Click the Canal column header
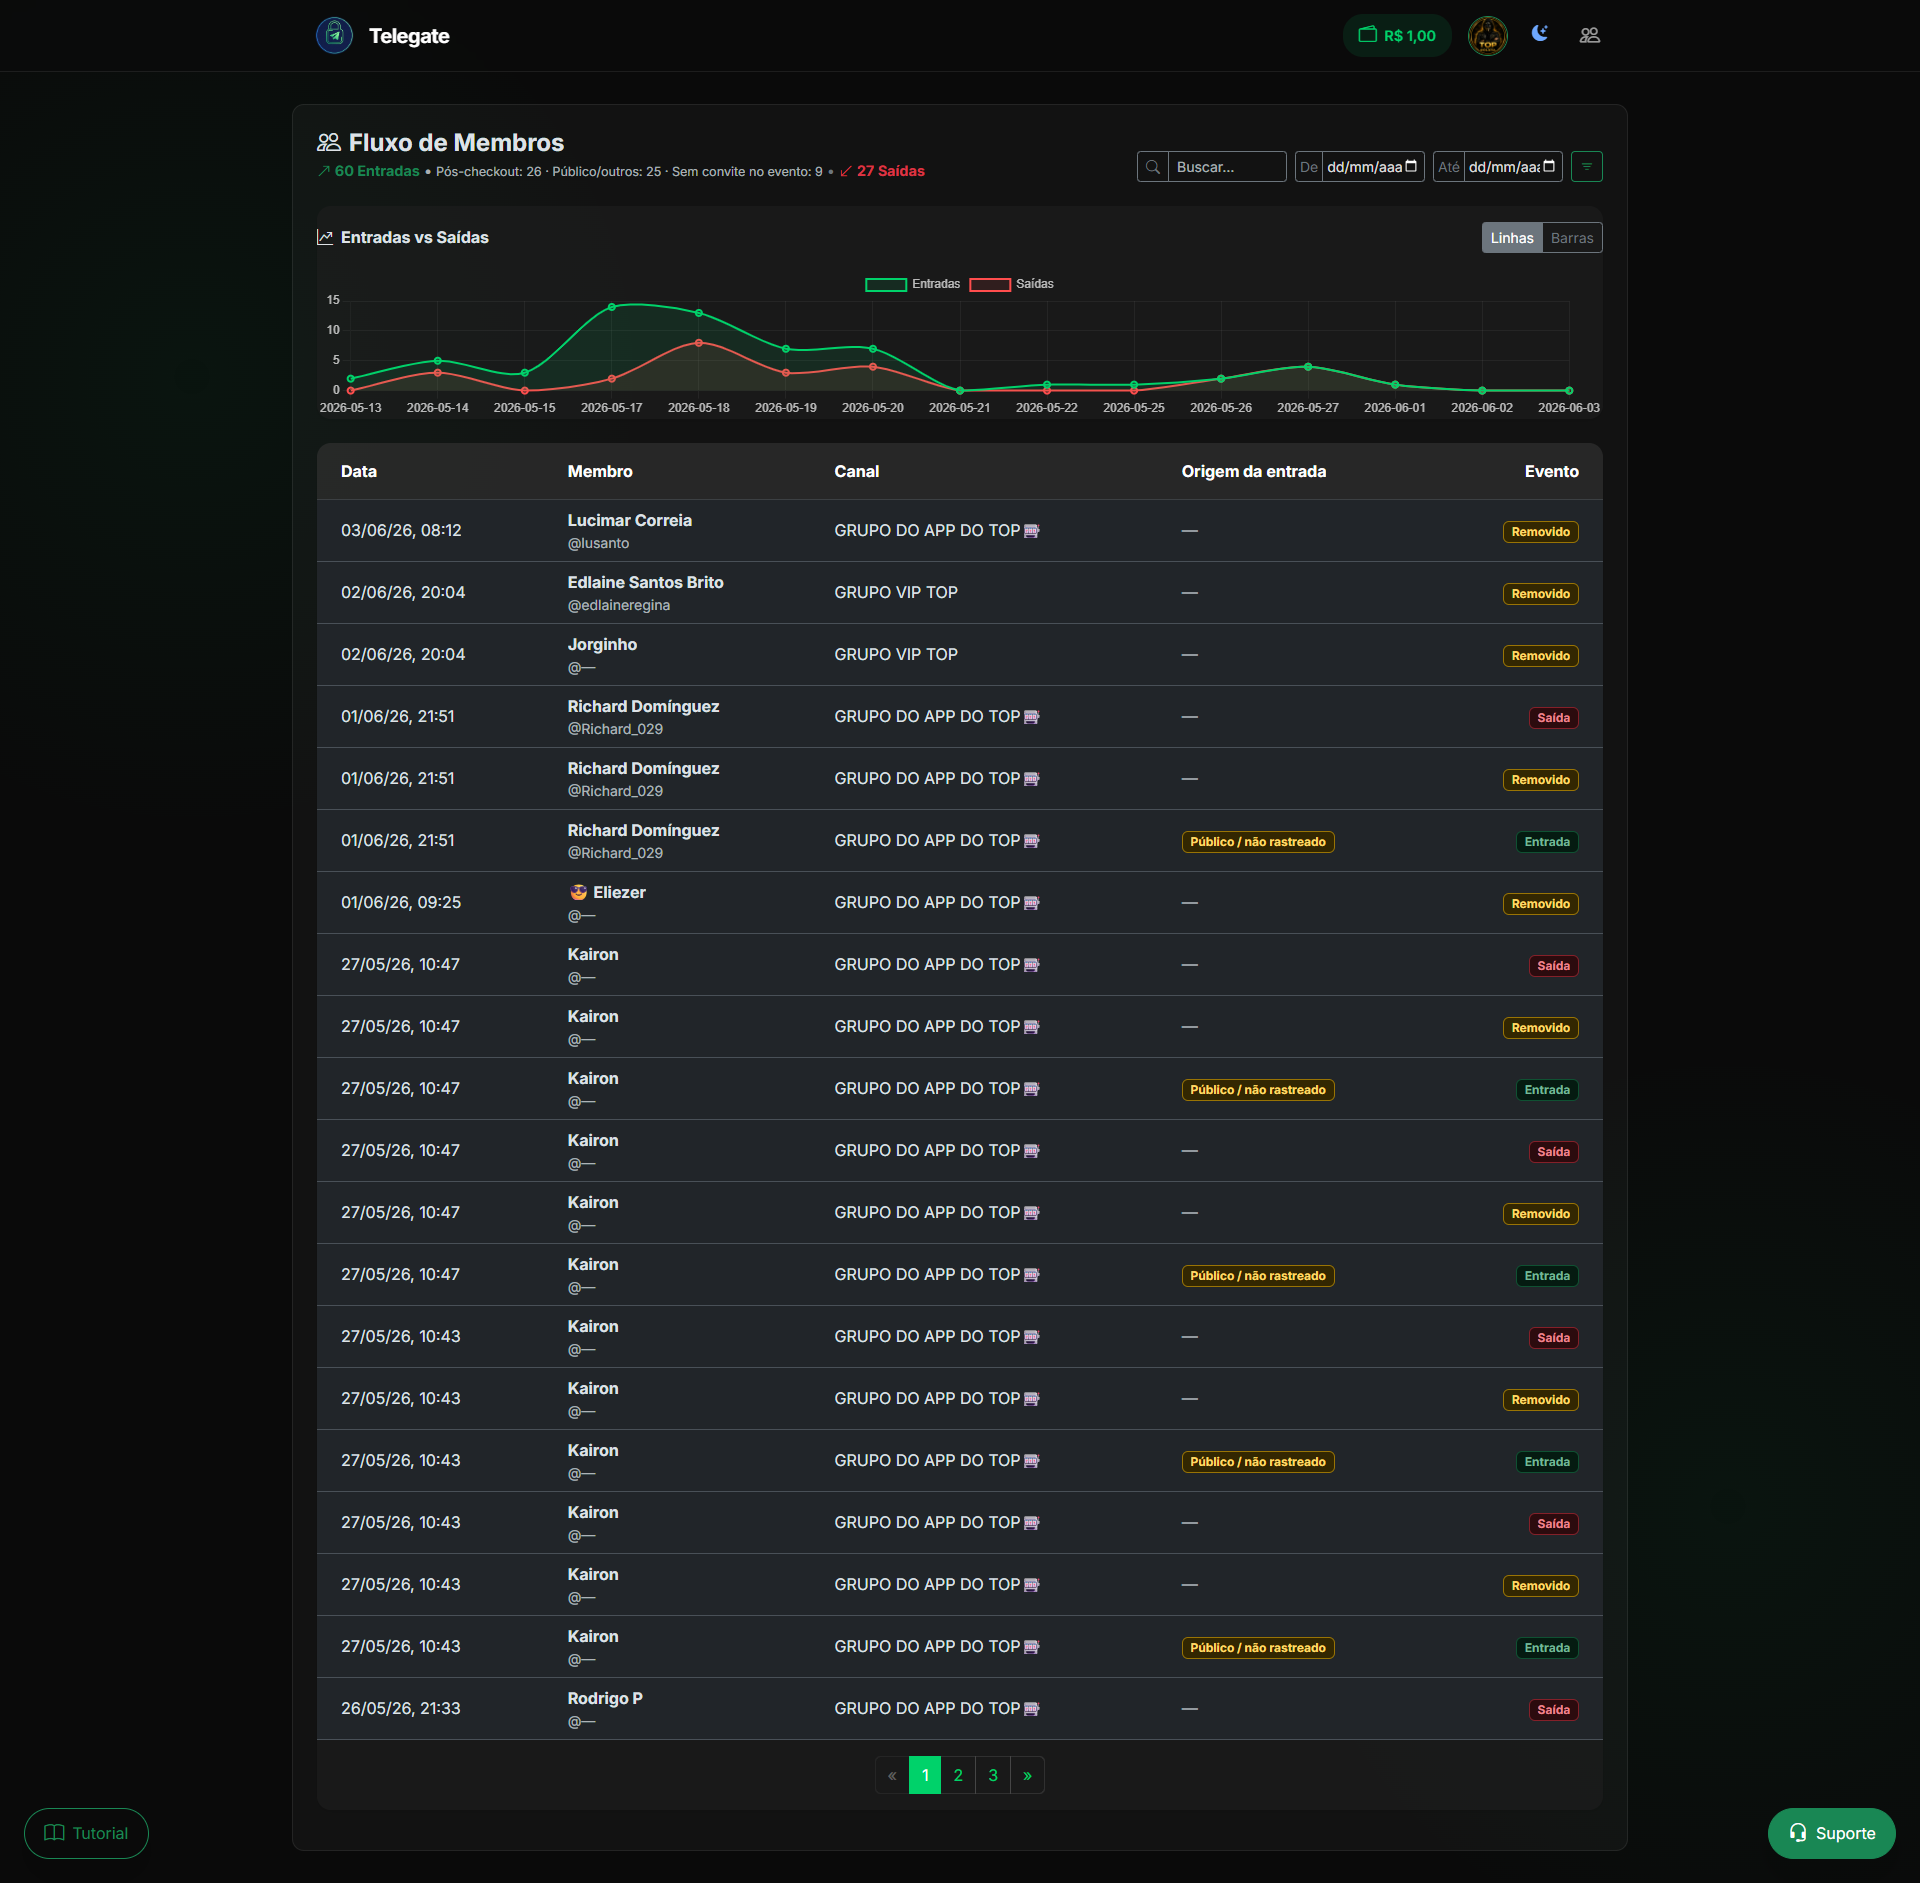Viewport: 1920px width, 1883px height. [x=857, y=472]
